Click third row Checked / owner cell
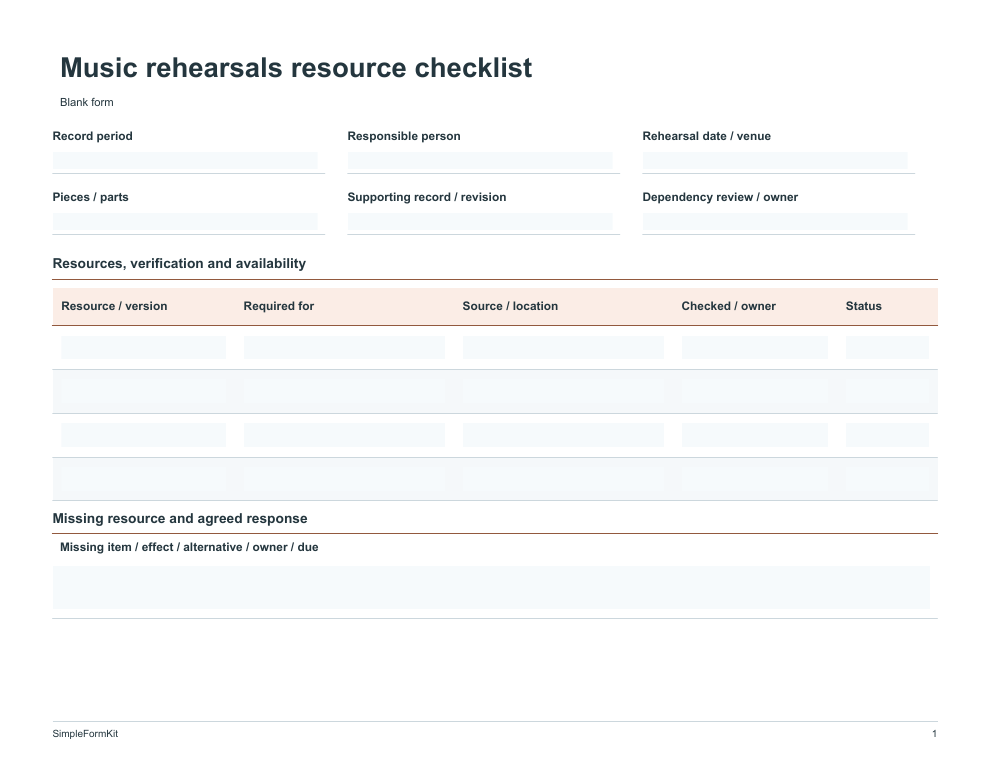The image size is (990, 765). [x=754, y=435]
